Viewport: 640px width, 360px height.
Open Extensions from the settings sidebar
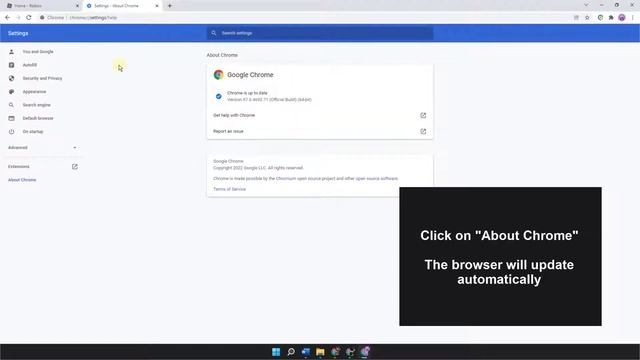click(19, 167)
